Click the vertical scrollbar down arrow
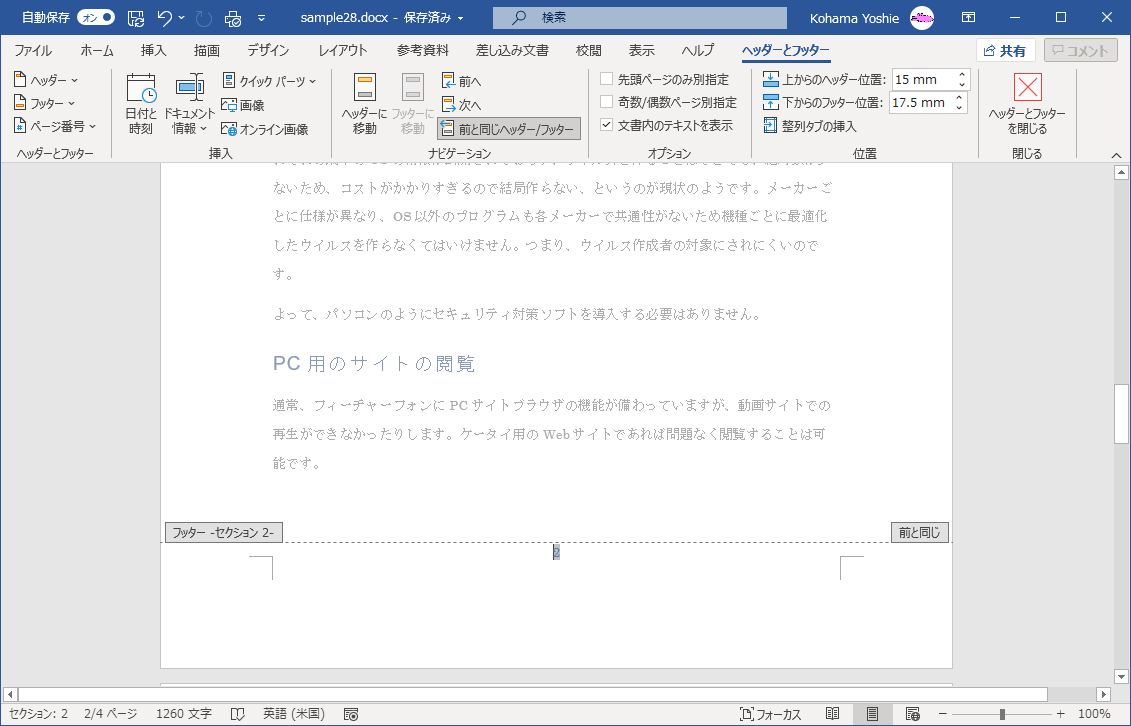This screenshot has height=726, width=1131. coord(1121,677)
